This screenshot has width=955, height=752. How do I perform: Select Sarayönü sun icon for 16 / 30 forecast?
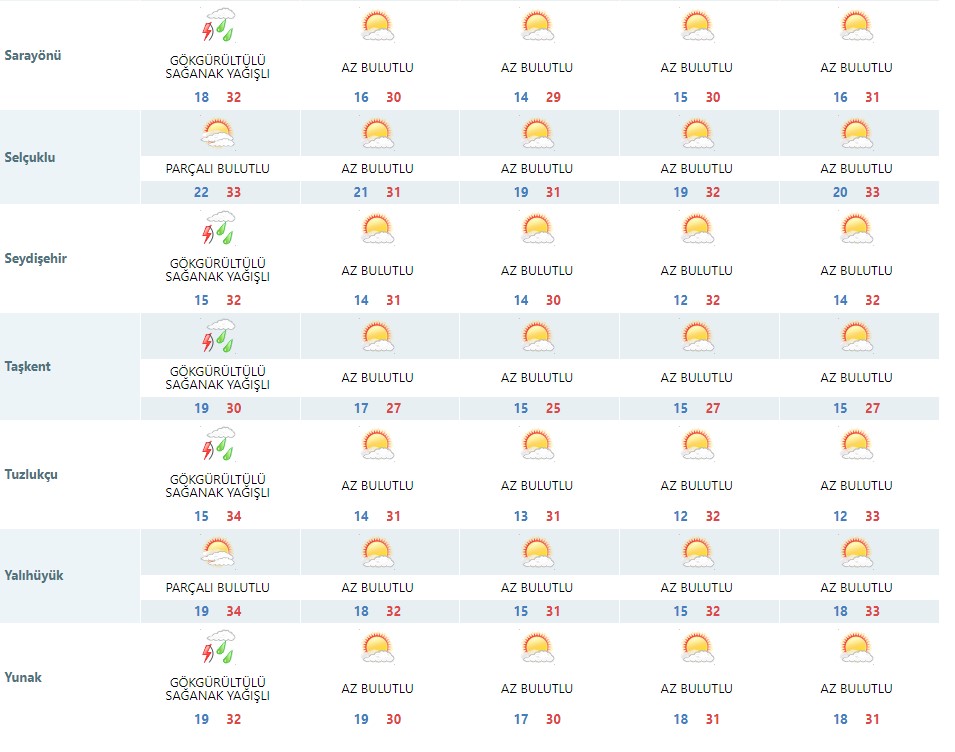pyautogui.click(x=378, y=26)
